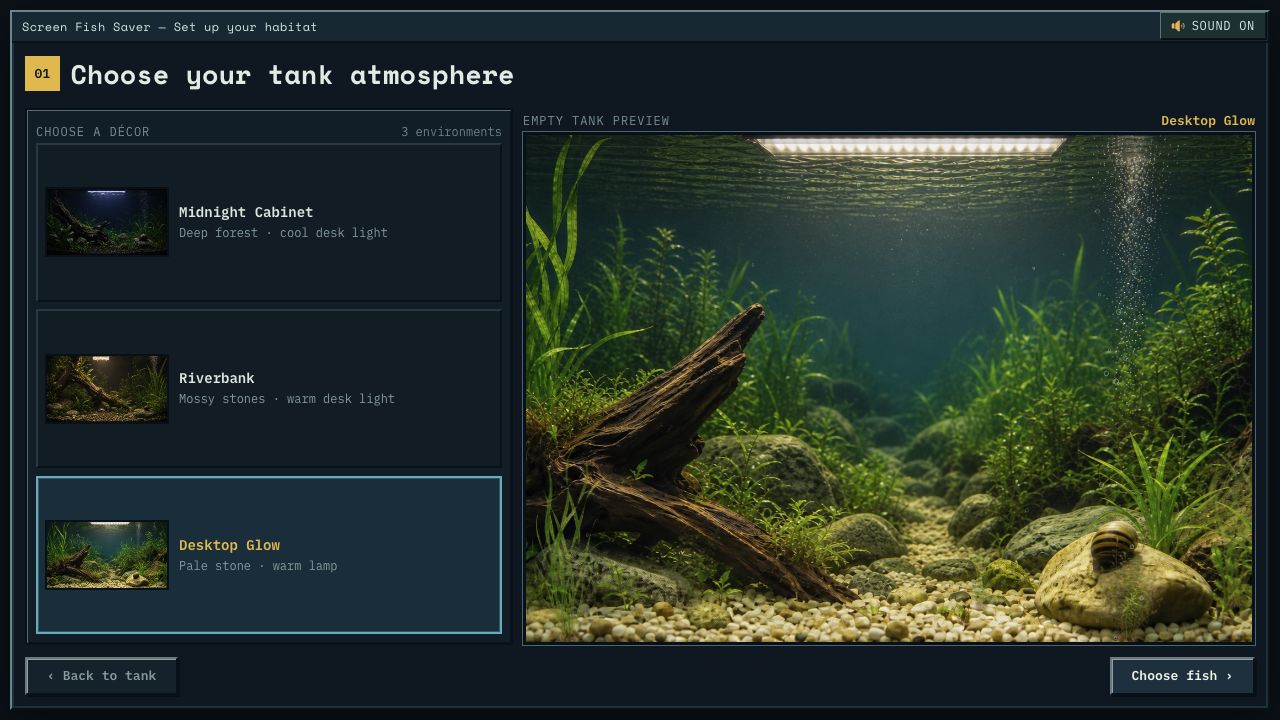Click the 'CHOOSE A DÉCOR' heading
The image size is (1280, 720).
pos(93,132)
